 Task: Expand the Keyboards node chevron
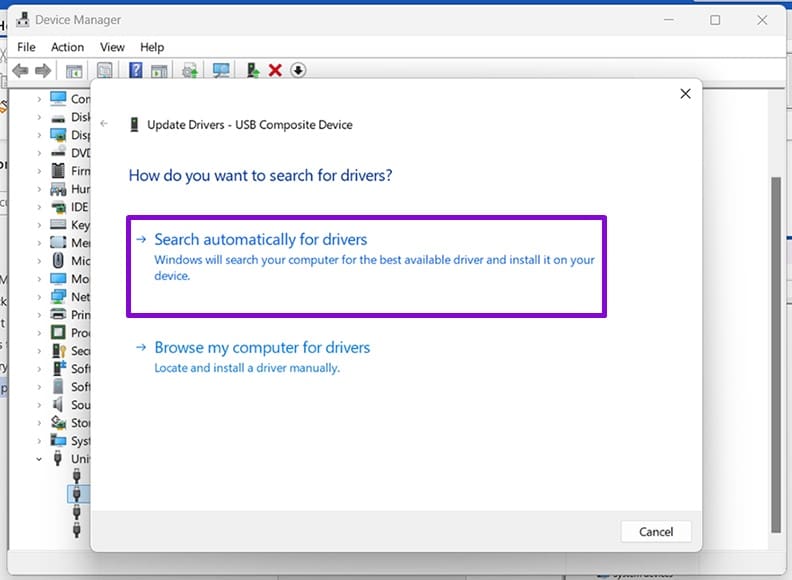click(x=39, y=225)
